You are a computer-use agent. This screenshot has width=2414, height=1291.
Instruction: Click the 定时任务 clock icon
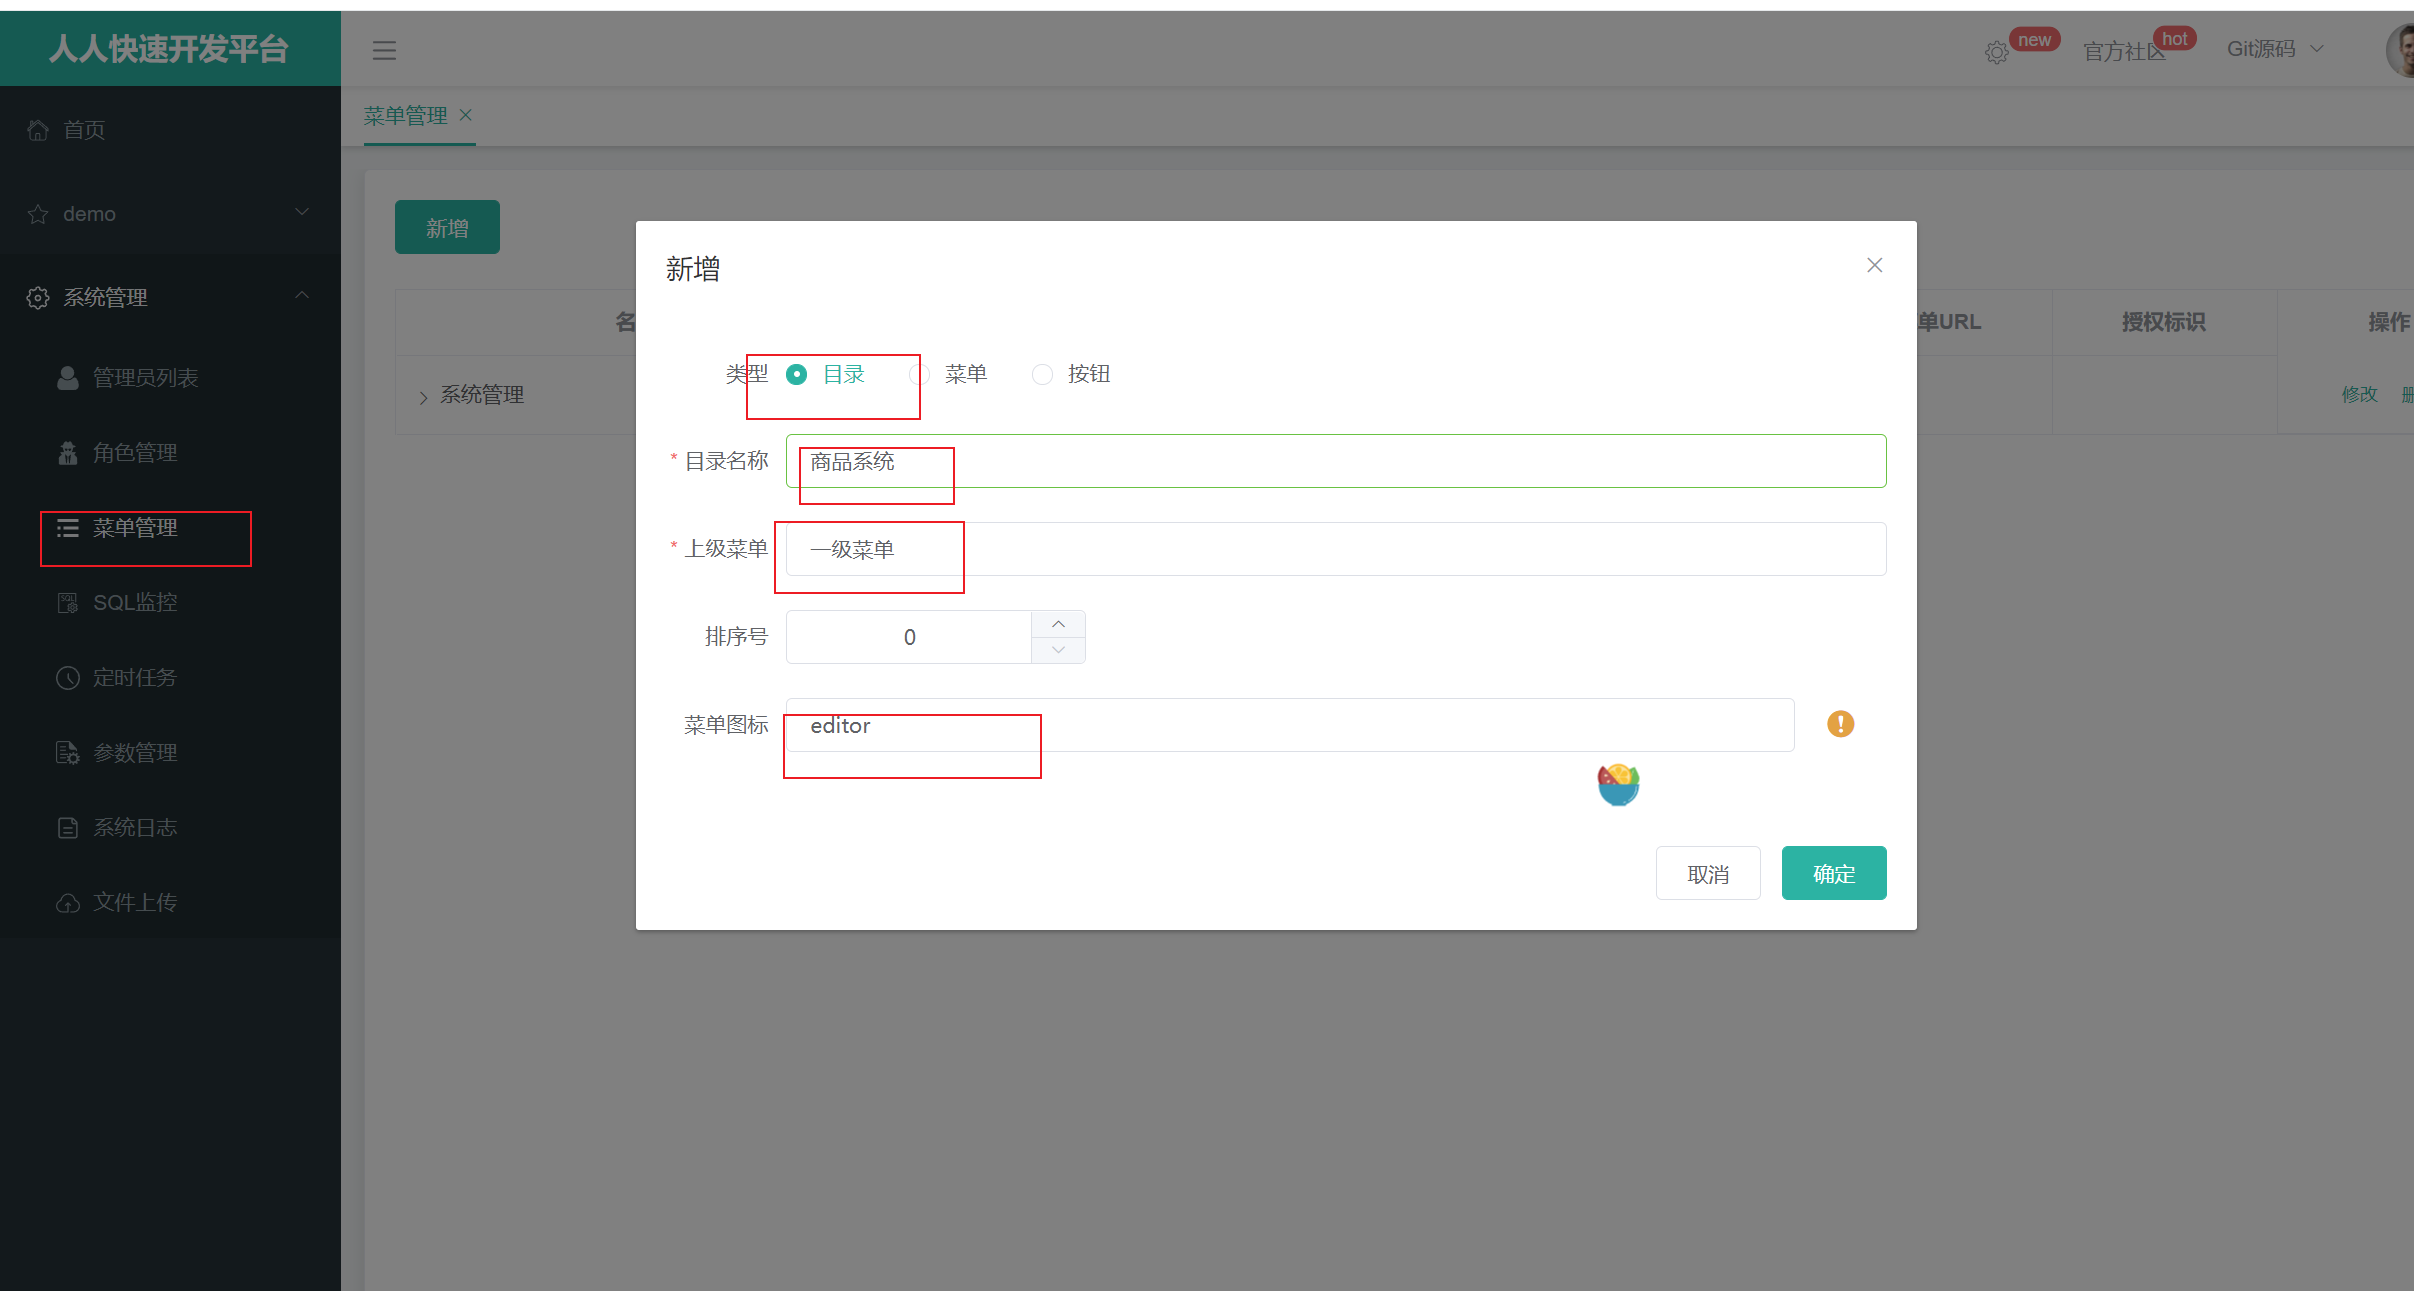click(68, 678)
